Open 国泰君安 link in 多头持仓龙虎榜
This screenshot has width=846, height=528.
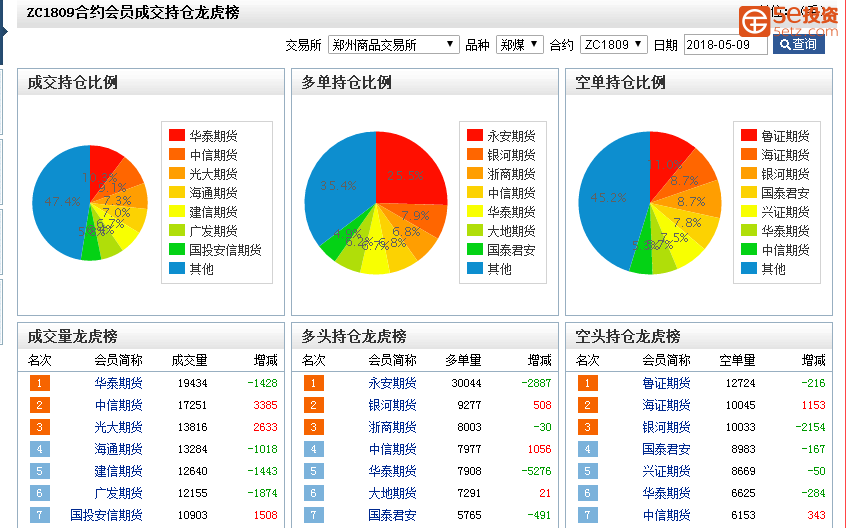point(392,515)
